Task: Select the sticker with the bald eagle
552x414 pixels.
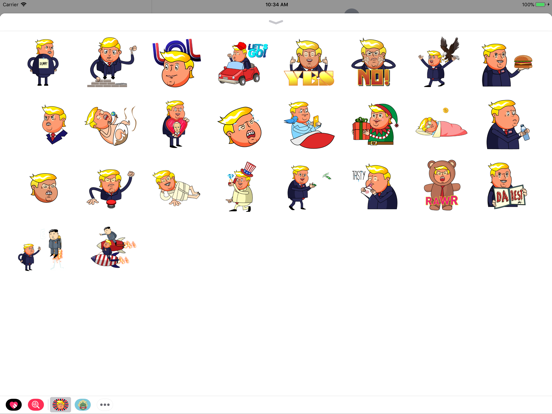Action: pos(439,62)
